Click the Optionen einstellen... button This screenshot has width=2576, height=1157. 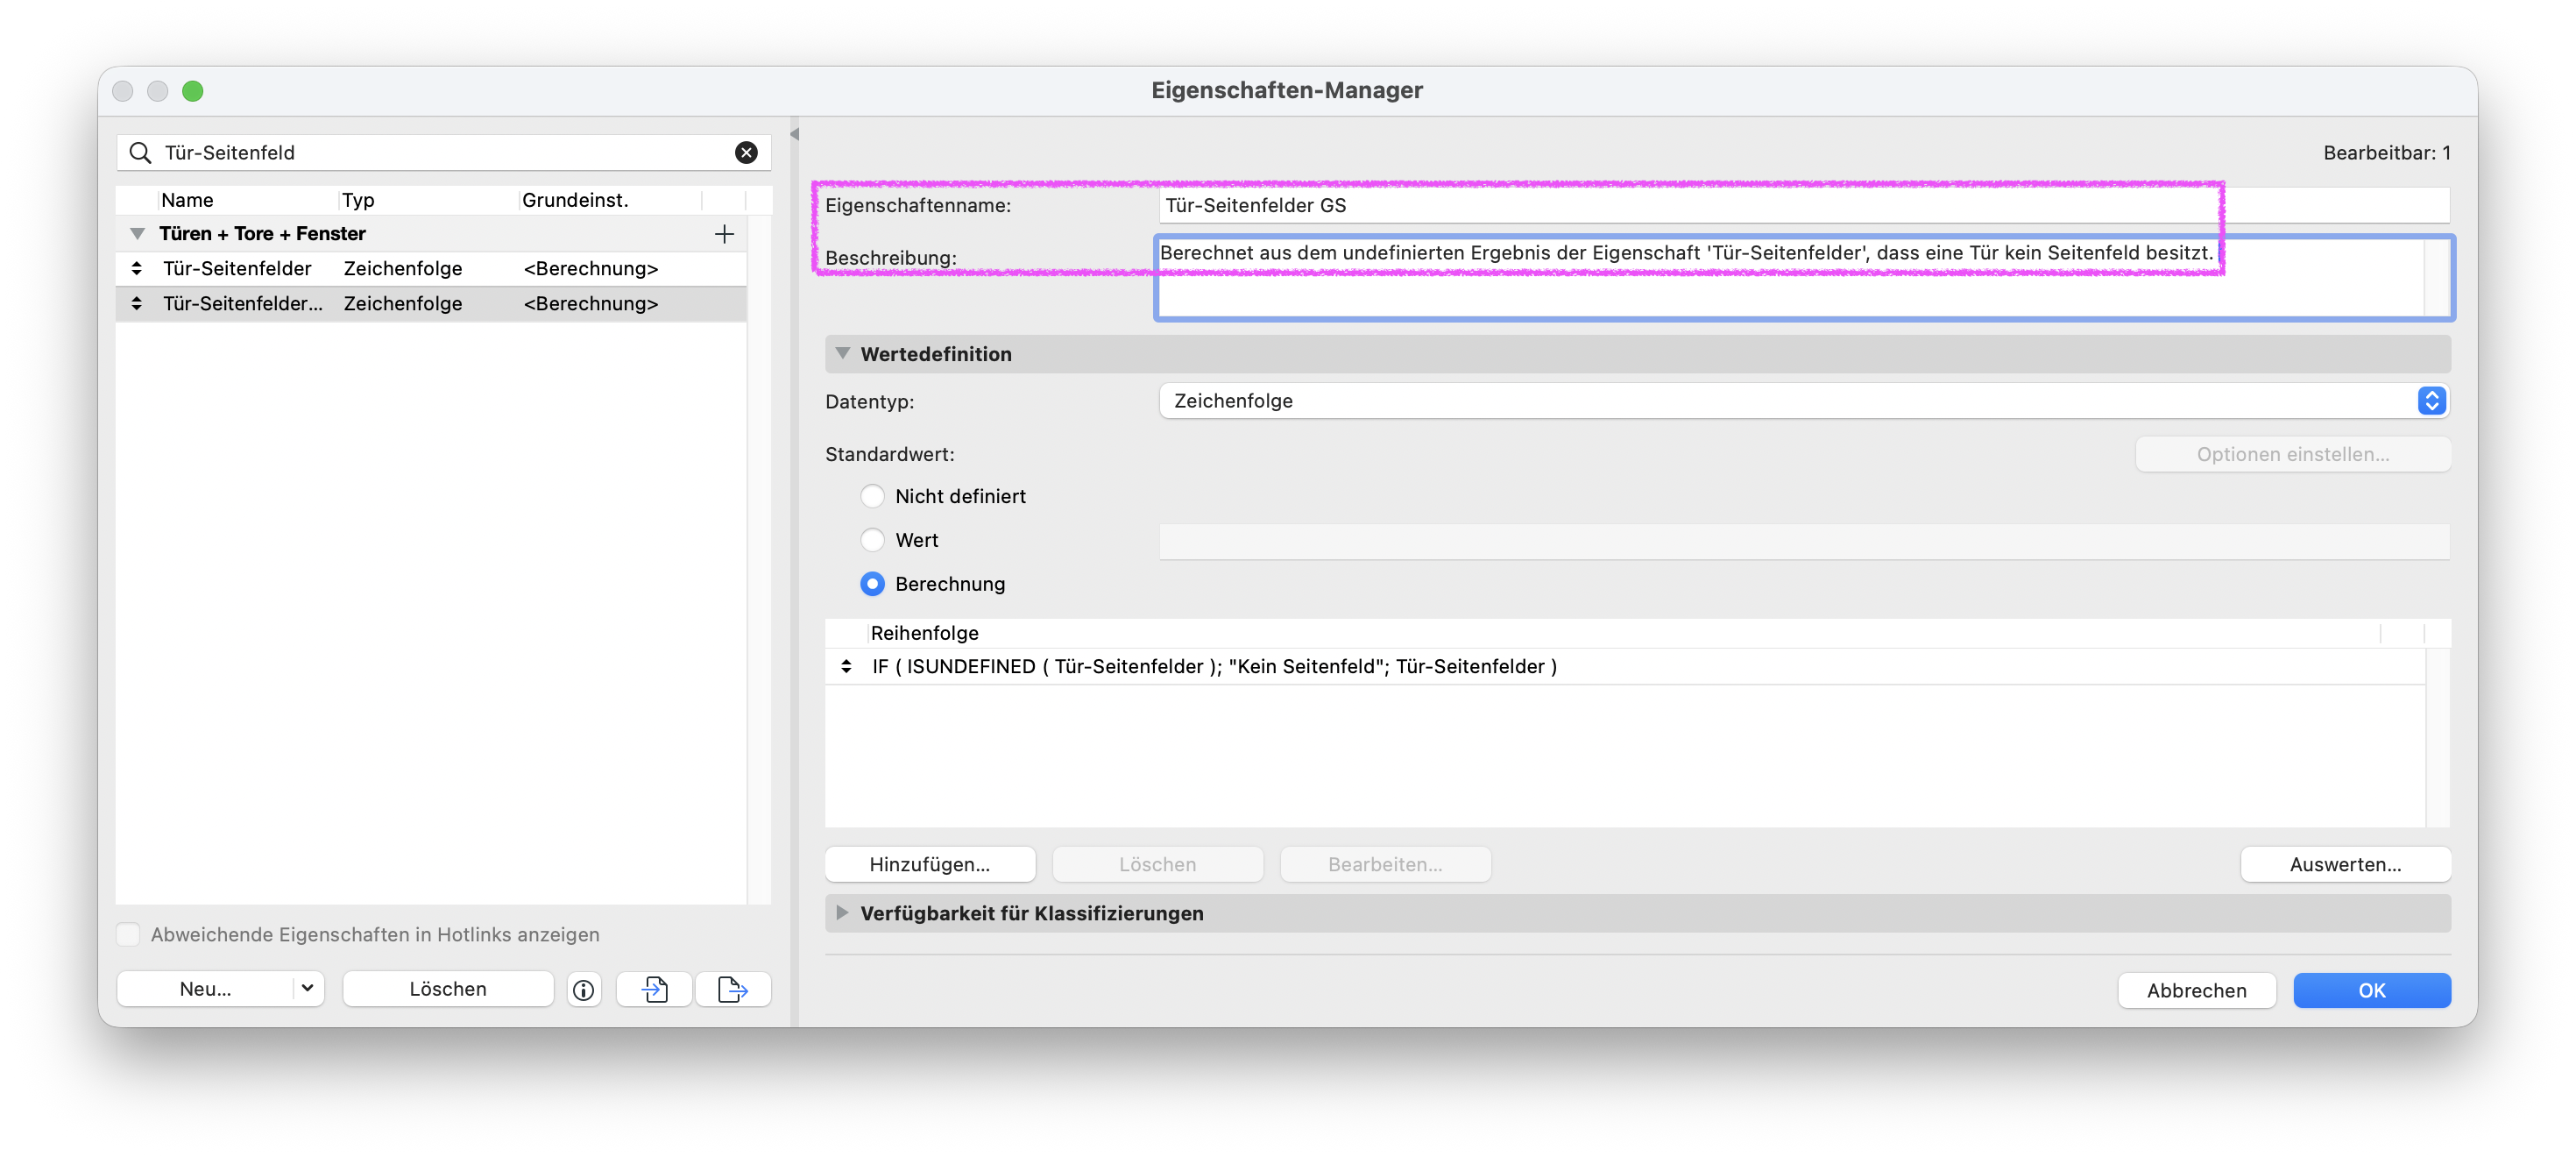(2292, 454)
